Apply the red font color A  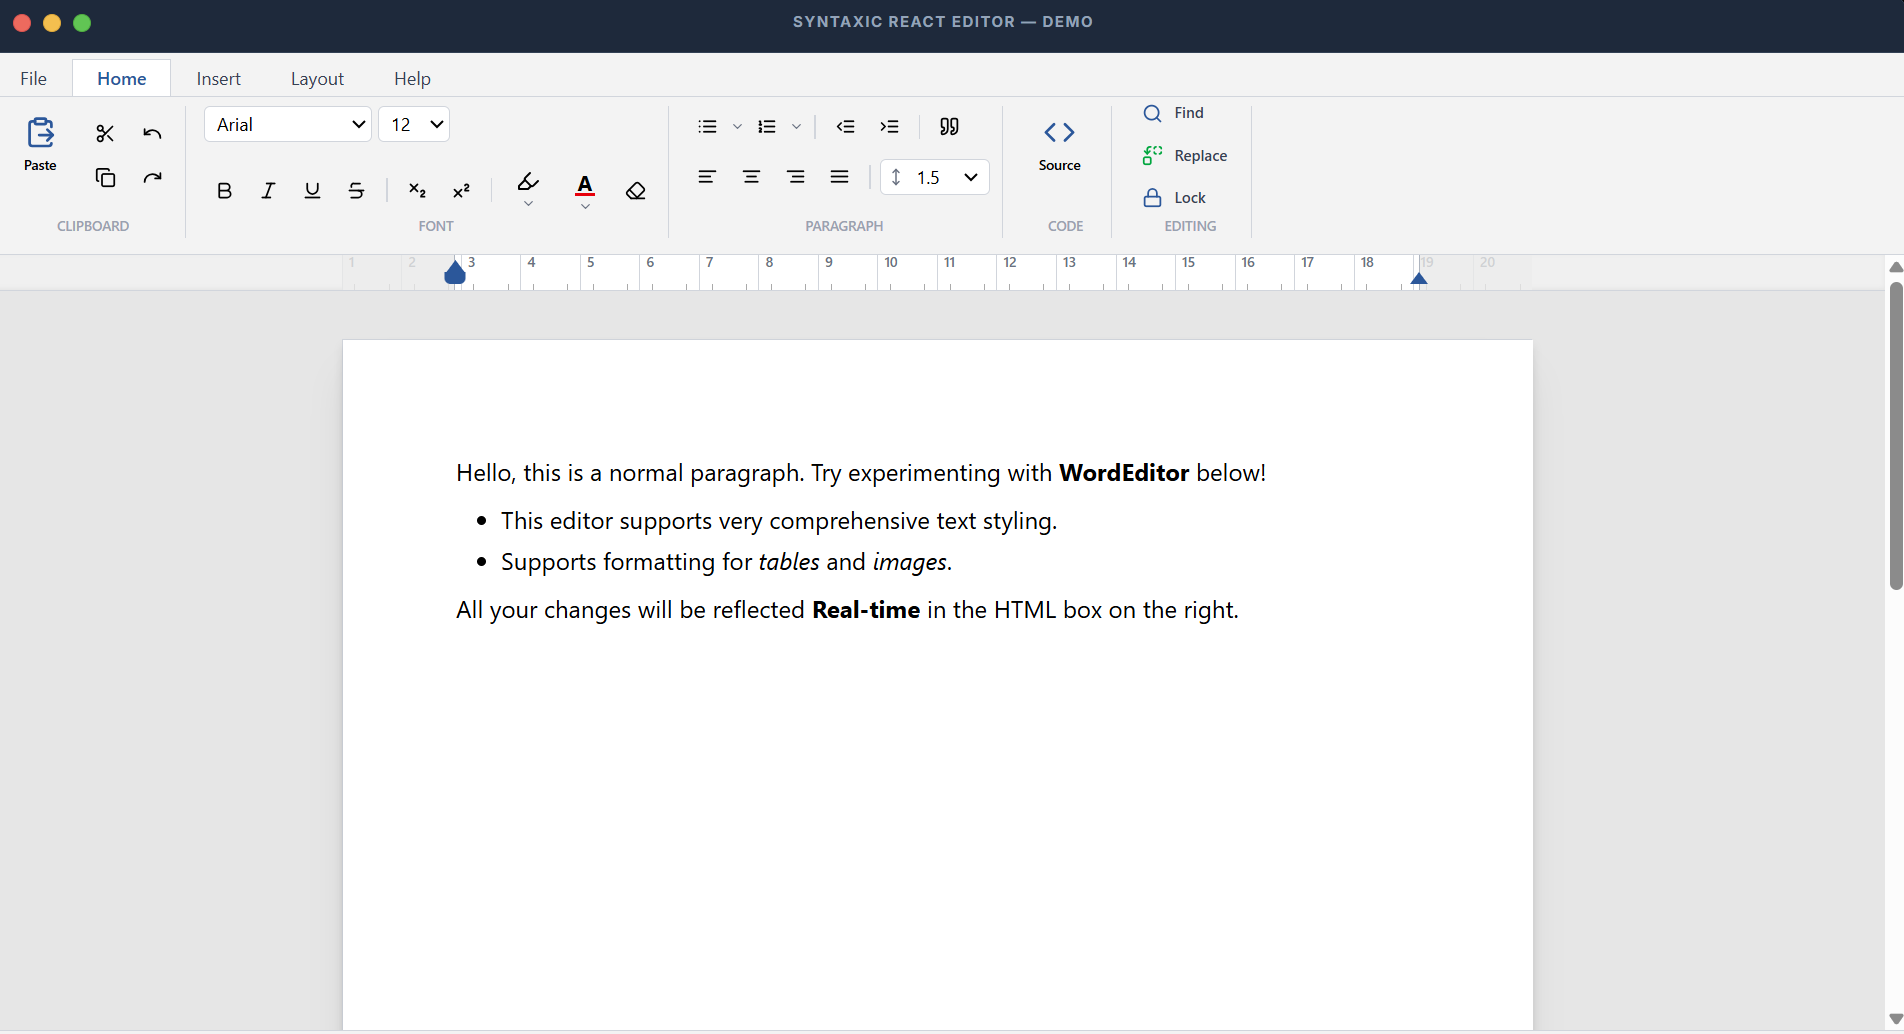tap(585, 185)
